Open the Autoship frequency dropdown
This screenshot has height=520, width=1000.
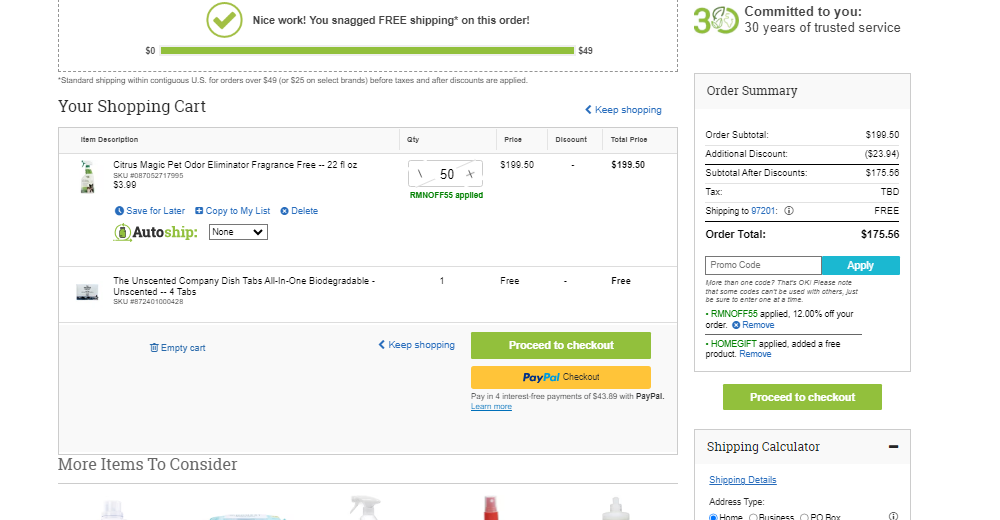tap(239, 232)
